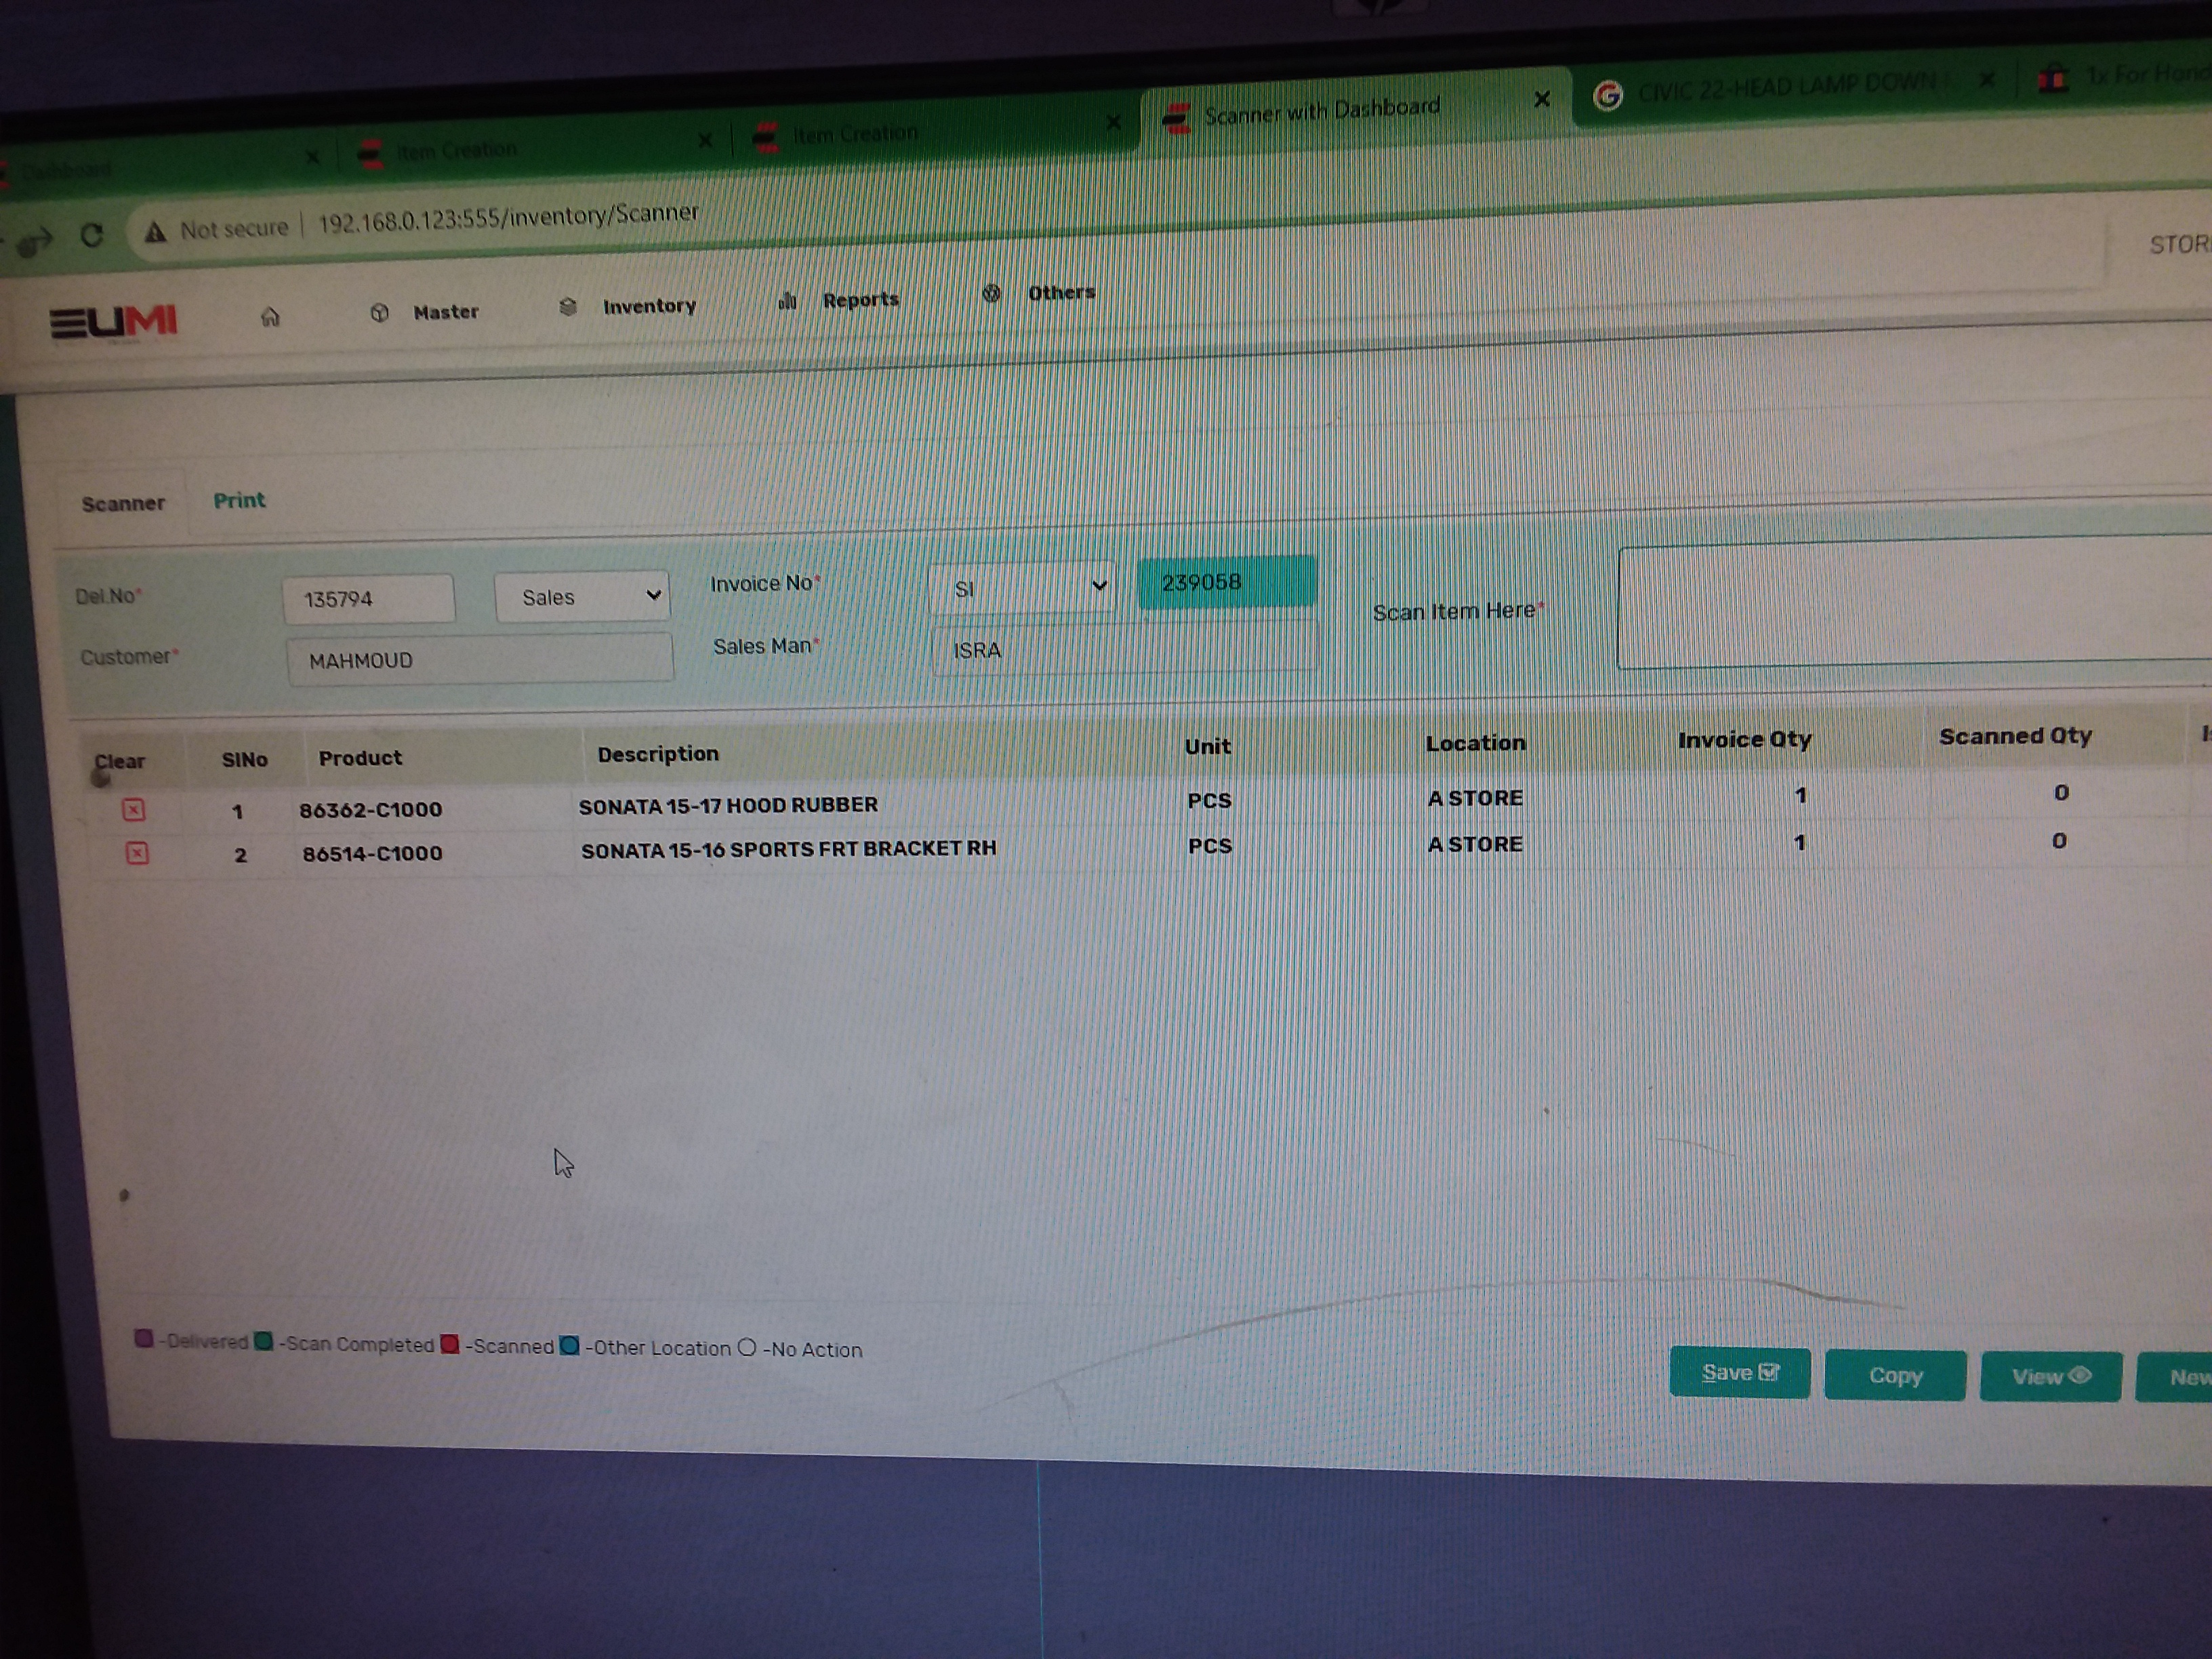Select product code 86362-C1000

pos(370,810)
